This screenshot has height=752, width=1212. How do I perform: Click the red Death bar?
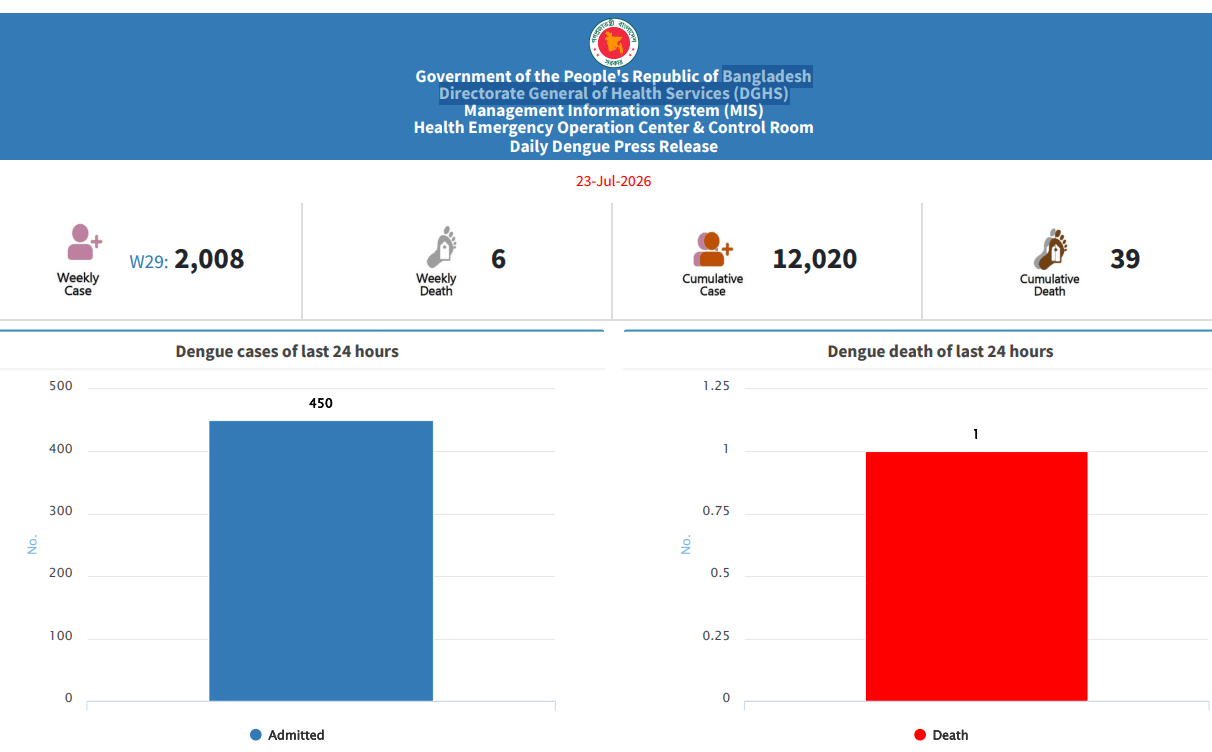[976, 576]
